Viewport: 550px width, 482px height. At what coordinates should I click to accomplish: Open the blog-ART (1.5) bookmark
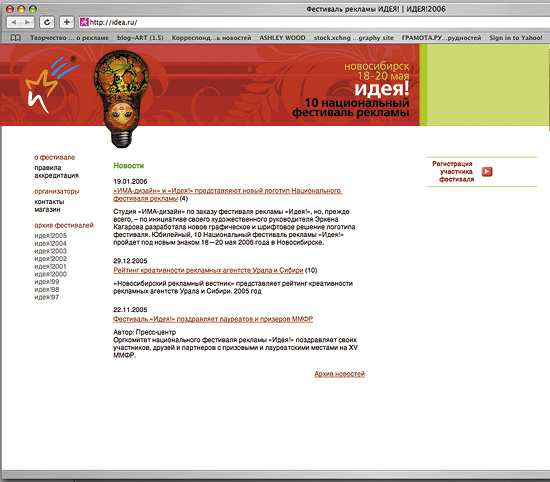tap(140, 38)
